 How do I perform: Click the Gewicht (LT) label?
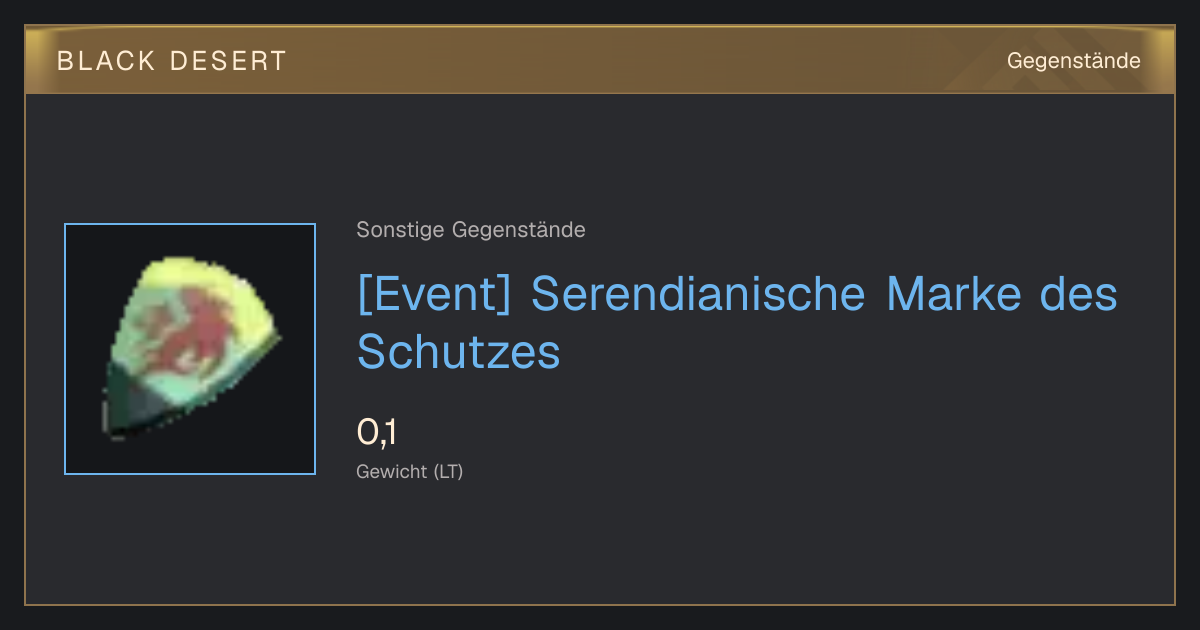click(x=410, y=471)
